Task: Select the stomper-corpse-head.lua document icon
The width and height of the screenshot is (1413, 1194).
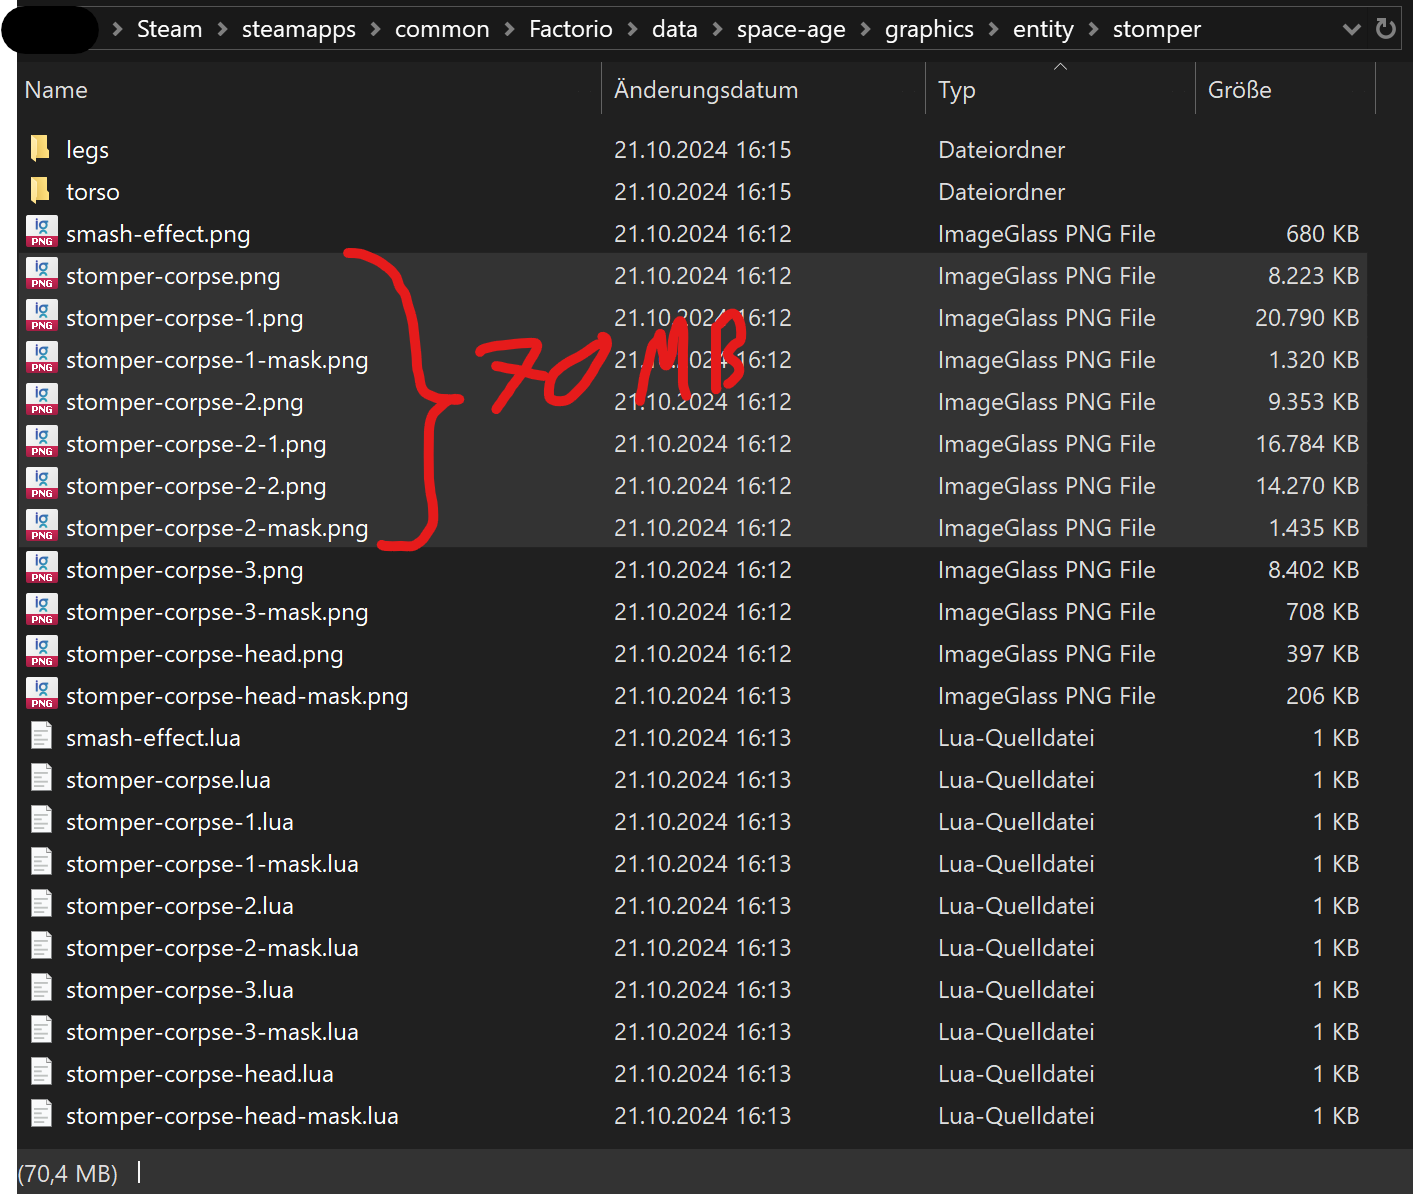Action: 41,1073
